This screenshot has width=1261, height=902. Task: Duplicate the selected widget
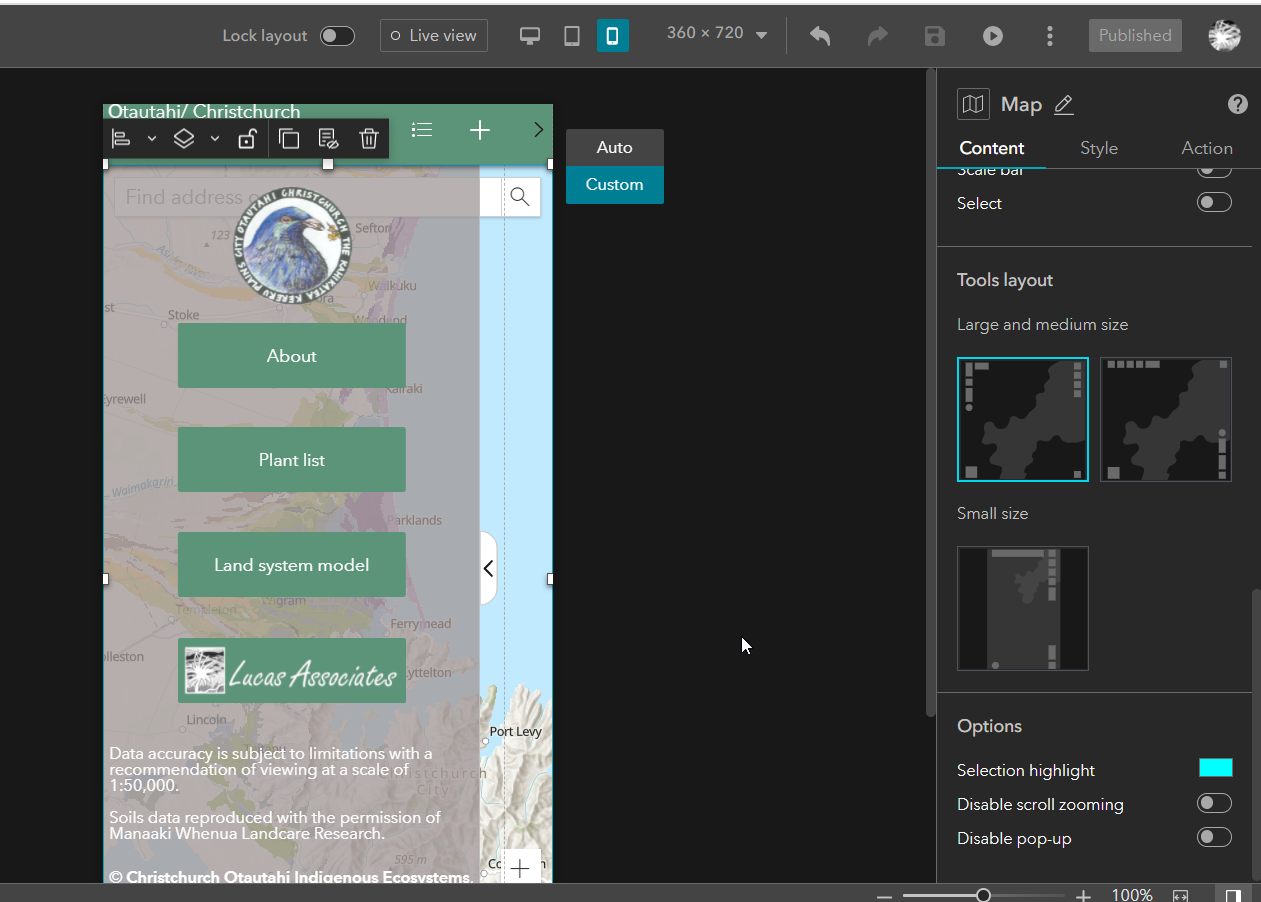[x=290, y=138]
